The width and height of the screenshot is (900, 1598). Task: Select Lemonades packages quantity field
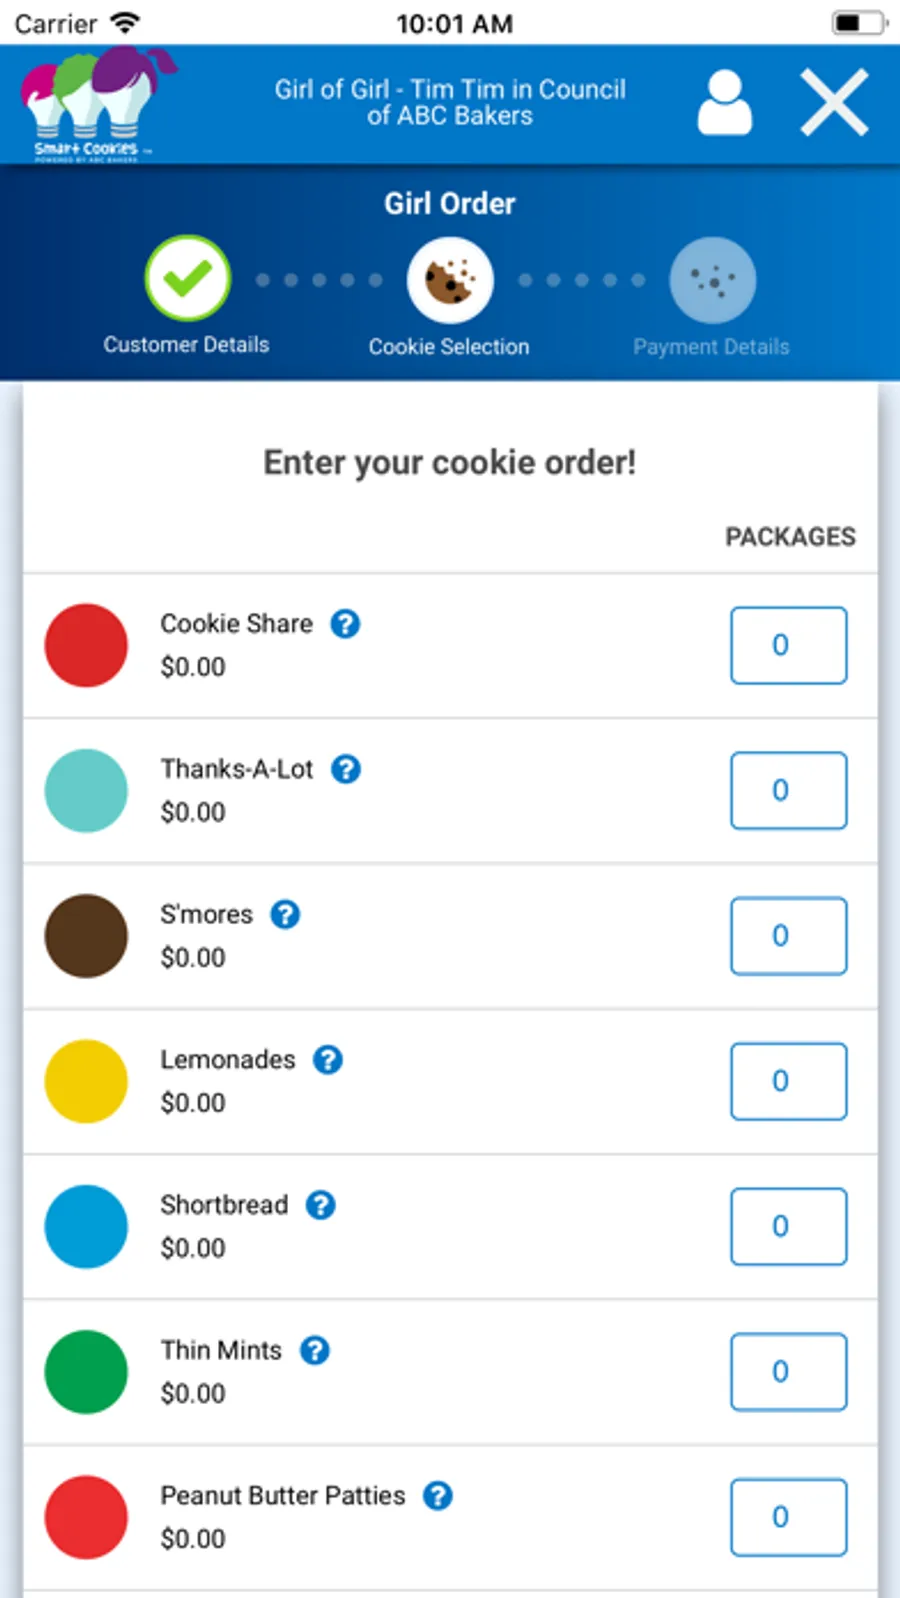[x=788, y=1081]
